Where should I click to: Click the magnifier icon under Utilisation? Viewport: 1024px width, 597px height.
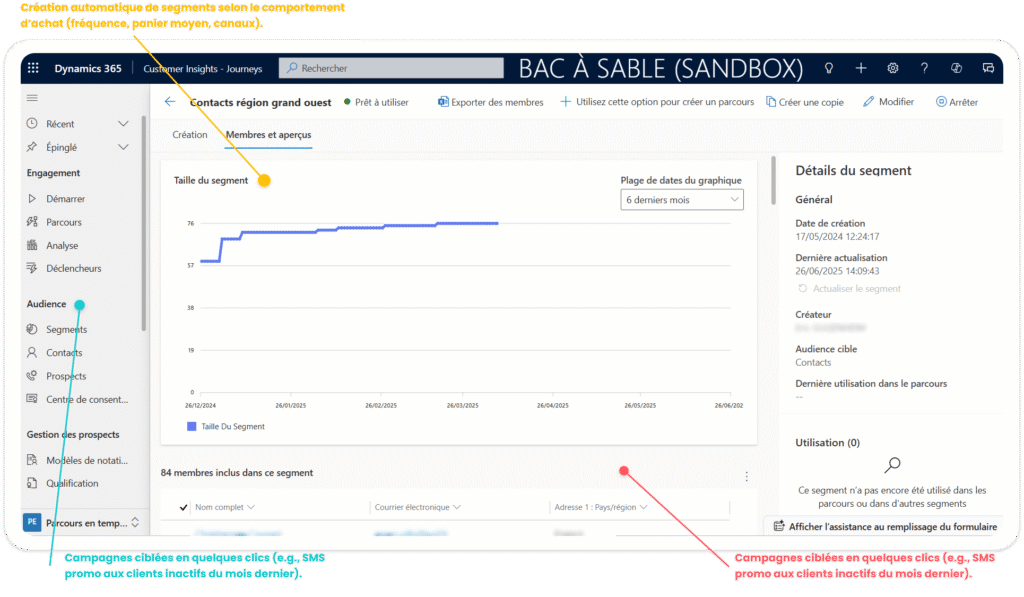[892, 464]
